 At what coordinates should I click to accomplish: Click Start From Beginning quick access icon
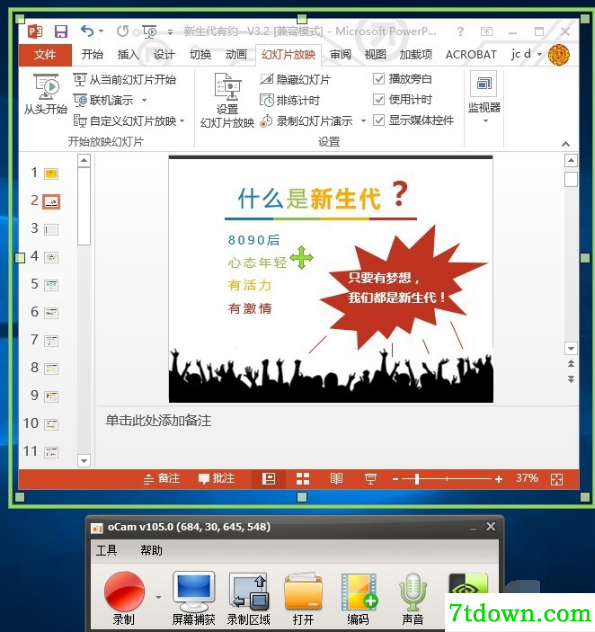coord(149,31)
